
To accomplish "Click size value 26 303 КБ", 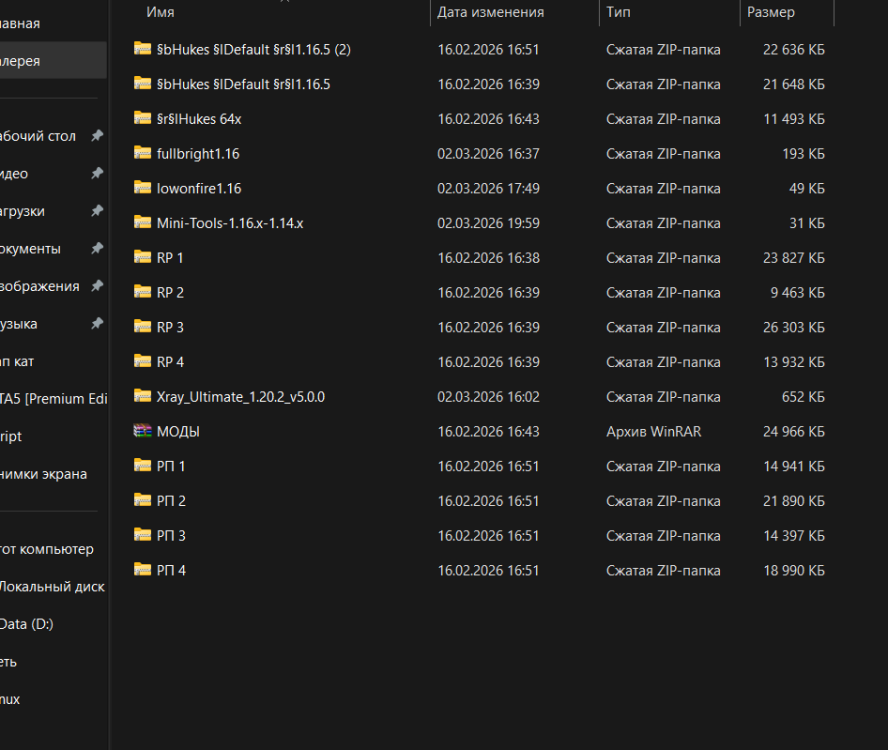I will pyautogui.click(x=793, y=327).
